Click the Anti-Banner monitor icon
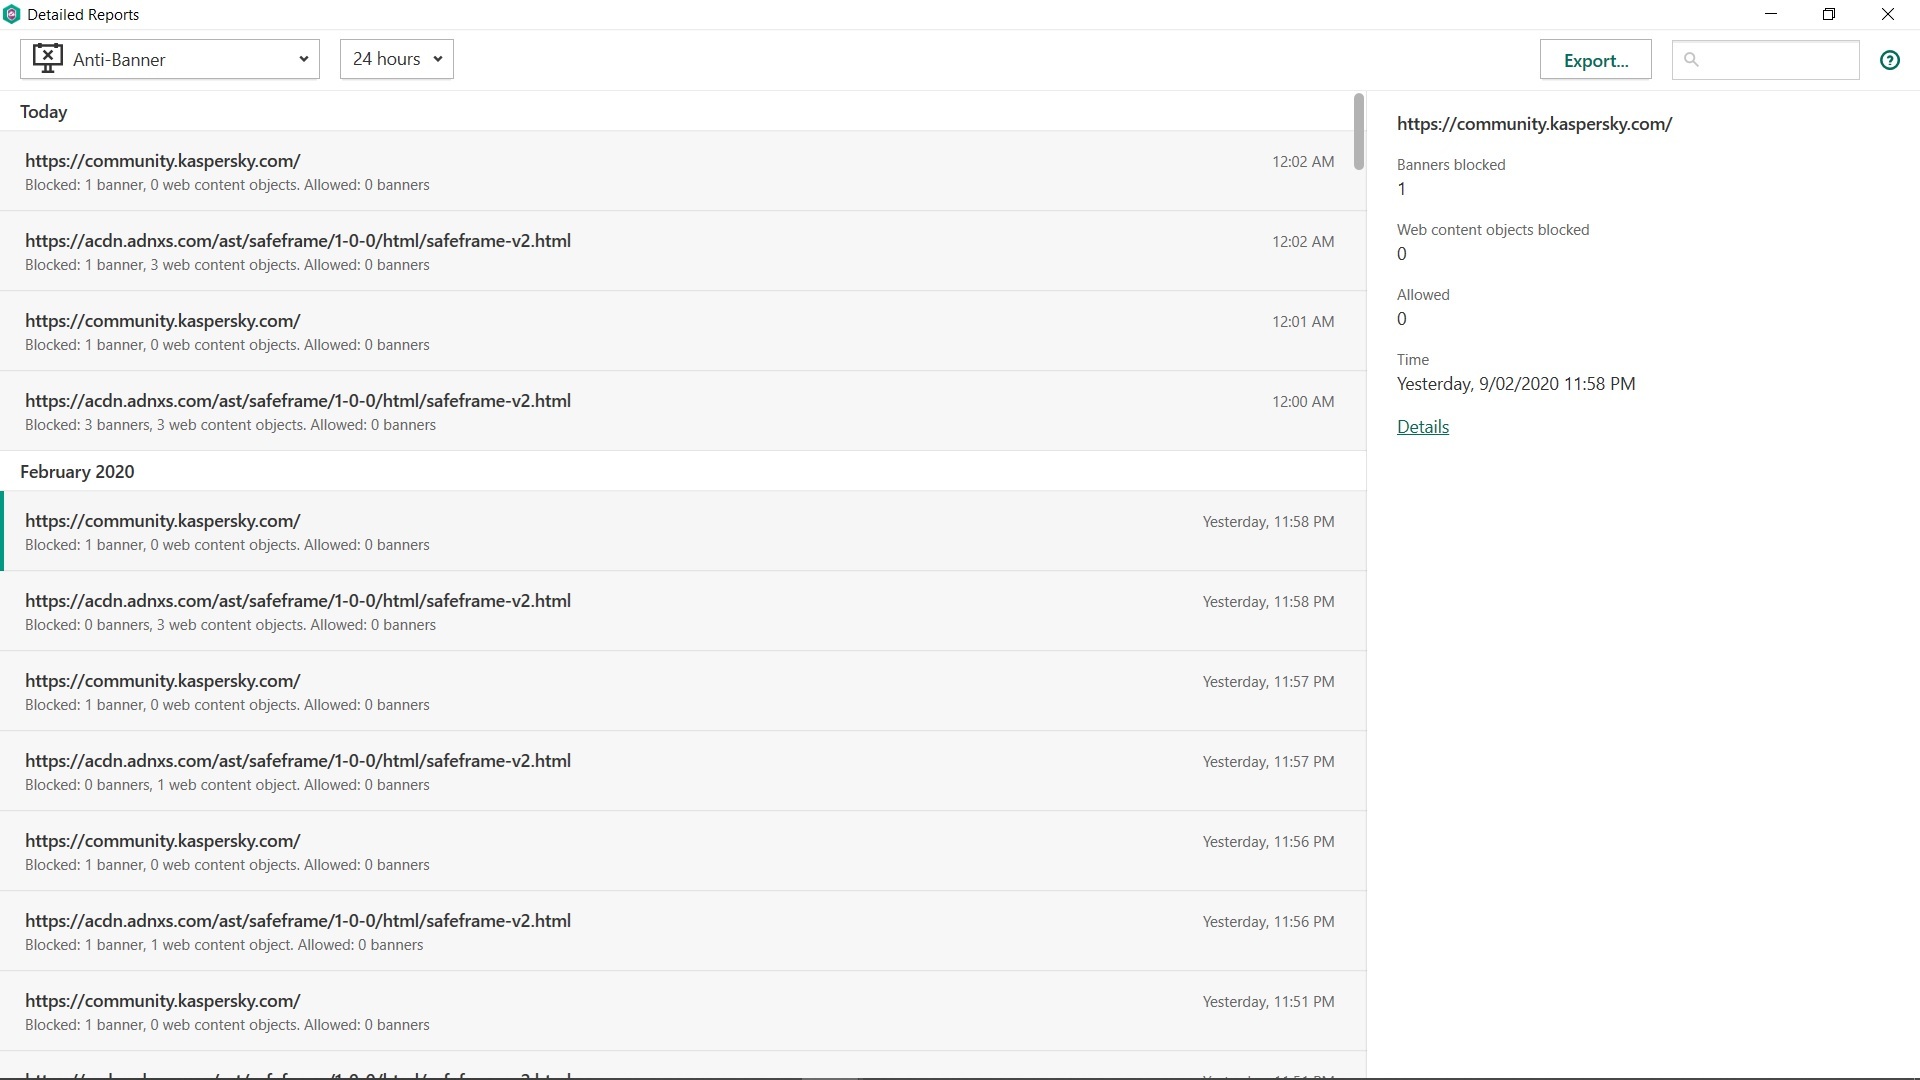The width and height of the screenshot is (1920, 1080). (47, 58)
